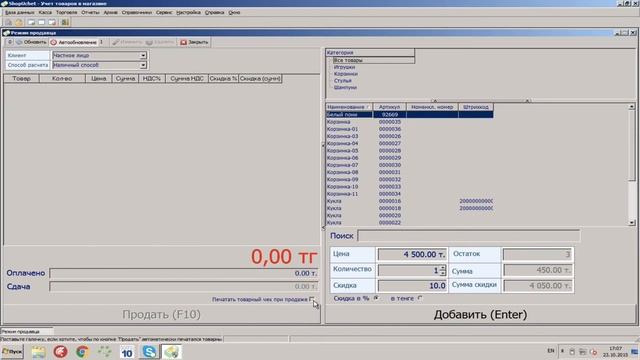This screenshot has width=640, height=360.
Task: Open the Способ расчета dropdown
Action: click(x=143, y=65)
